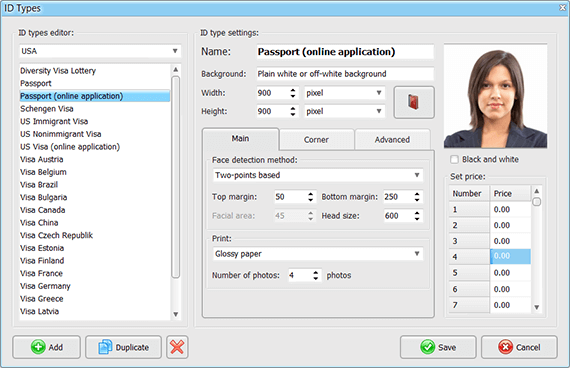Expand the Face detection method dropdown

(317, 175)
